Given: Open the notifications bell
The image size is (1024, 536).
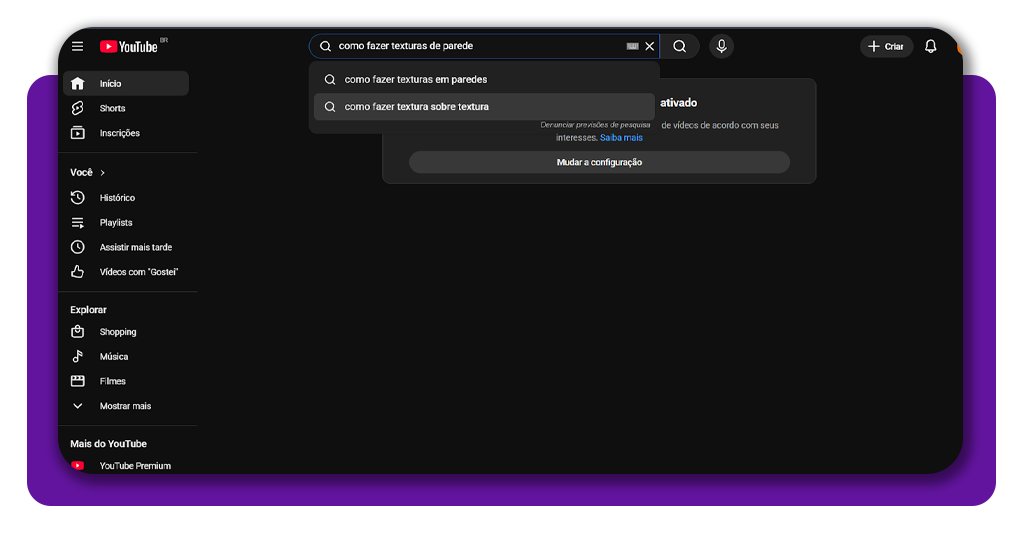Looking at the screenshot, I should pos(930,46).
